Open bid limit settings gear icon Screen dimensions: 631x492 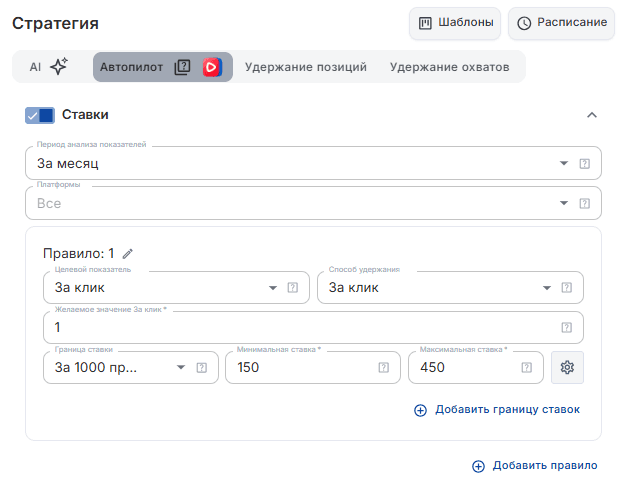click(x=567, y=367)
